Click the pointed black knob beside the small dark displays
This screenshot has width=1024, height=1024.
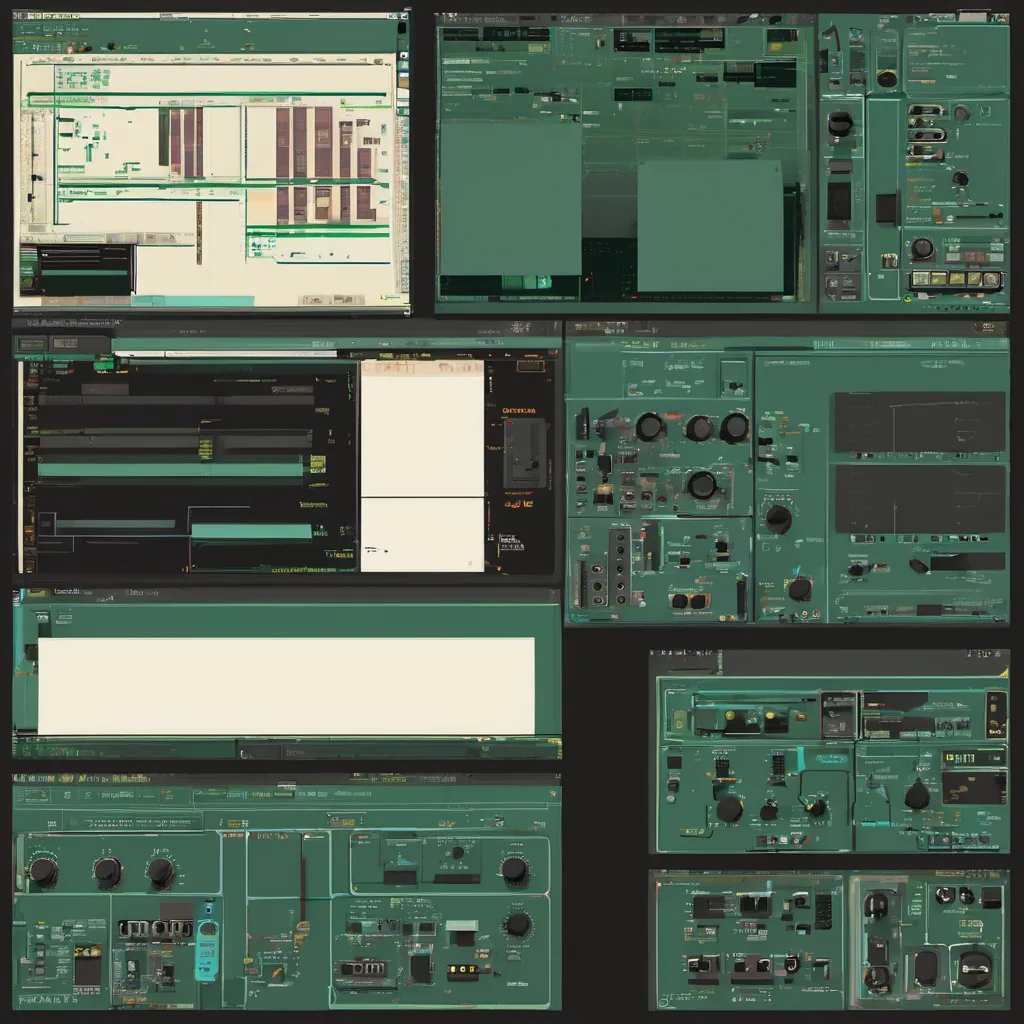(916, 796)
